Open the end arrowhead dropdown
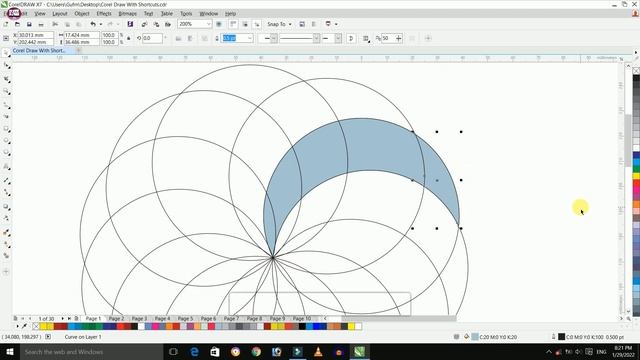The width and height of the screenshot is (640, 360). point(338,38)
